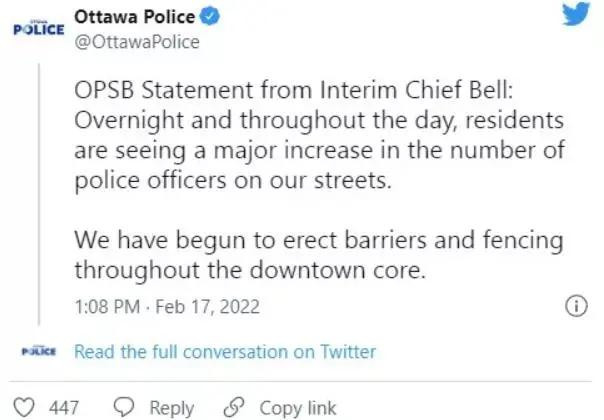Visit the @OttawaPolice handle
Screen dimensions: 604x420
click(136, 42)
